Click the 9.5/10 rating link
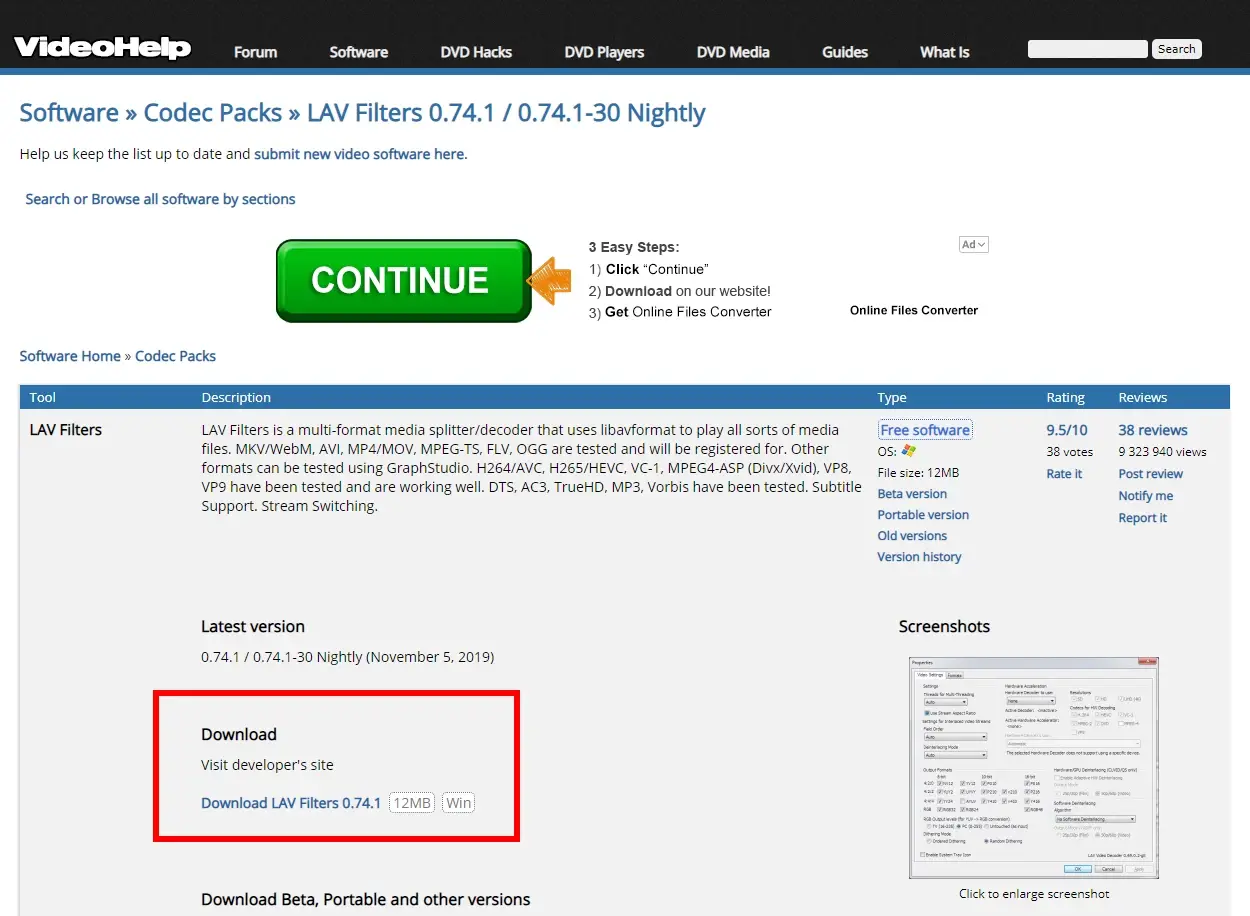Image resolution: width=1250 pixels, height=916 pixels. [1067, 430]
